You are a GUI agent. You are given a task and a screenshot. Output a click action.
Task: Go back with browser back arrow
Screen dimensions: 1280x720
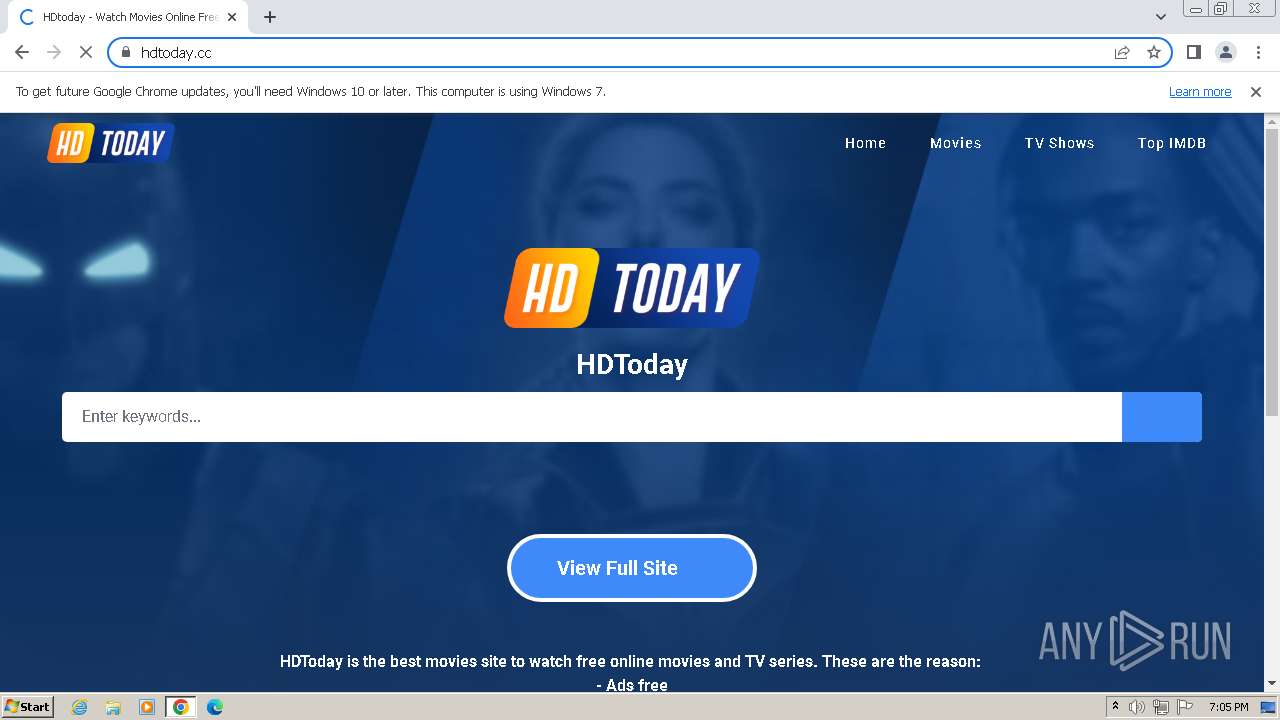click(x=22, y=52)
